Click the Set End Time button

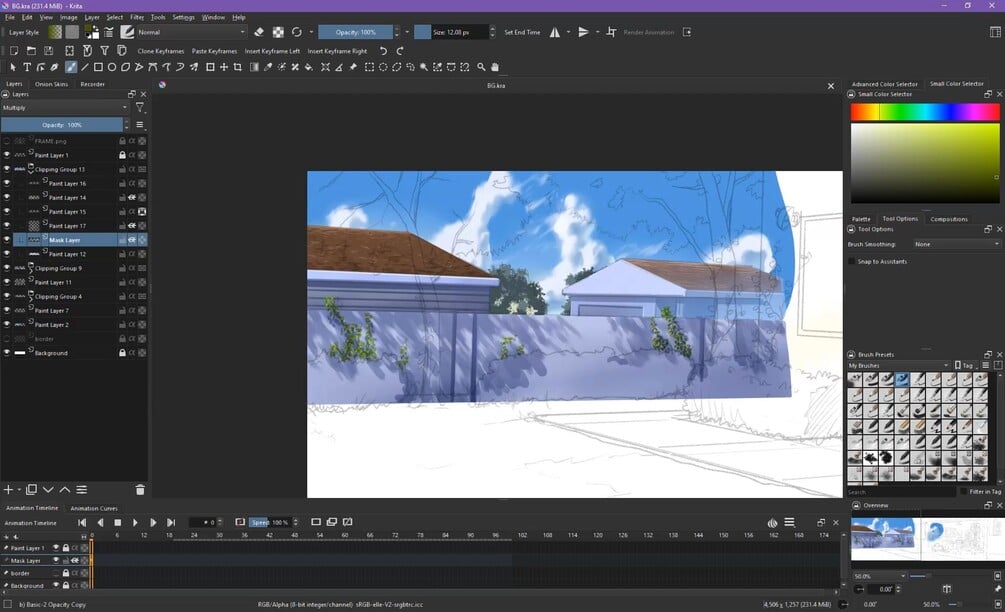point(522,32)
